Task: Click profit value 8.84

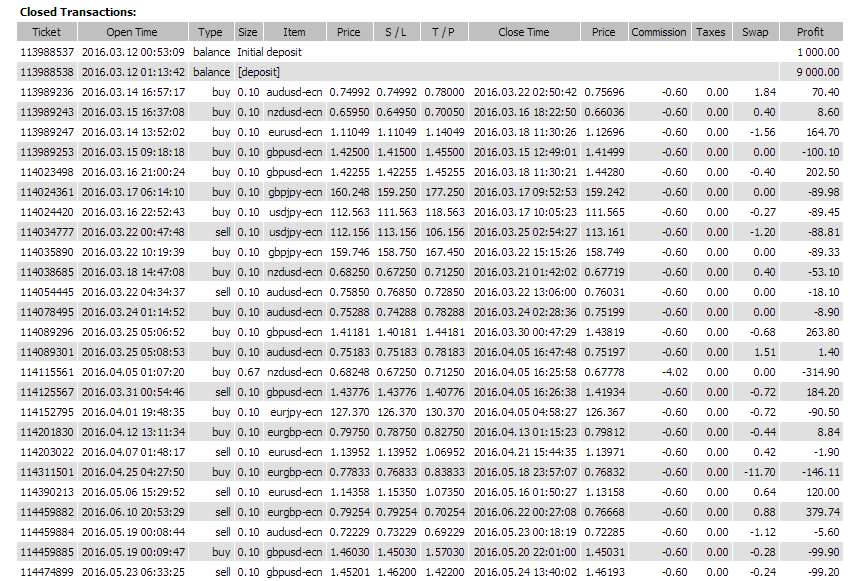Action: 828,432
